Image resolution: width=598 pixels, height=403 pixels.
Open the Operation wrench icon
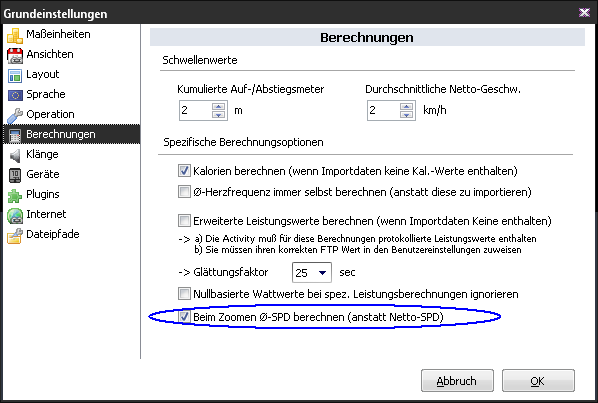click(x=15, y=115)
